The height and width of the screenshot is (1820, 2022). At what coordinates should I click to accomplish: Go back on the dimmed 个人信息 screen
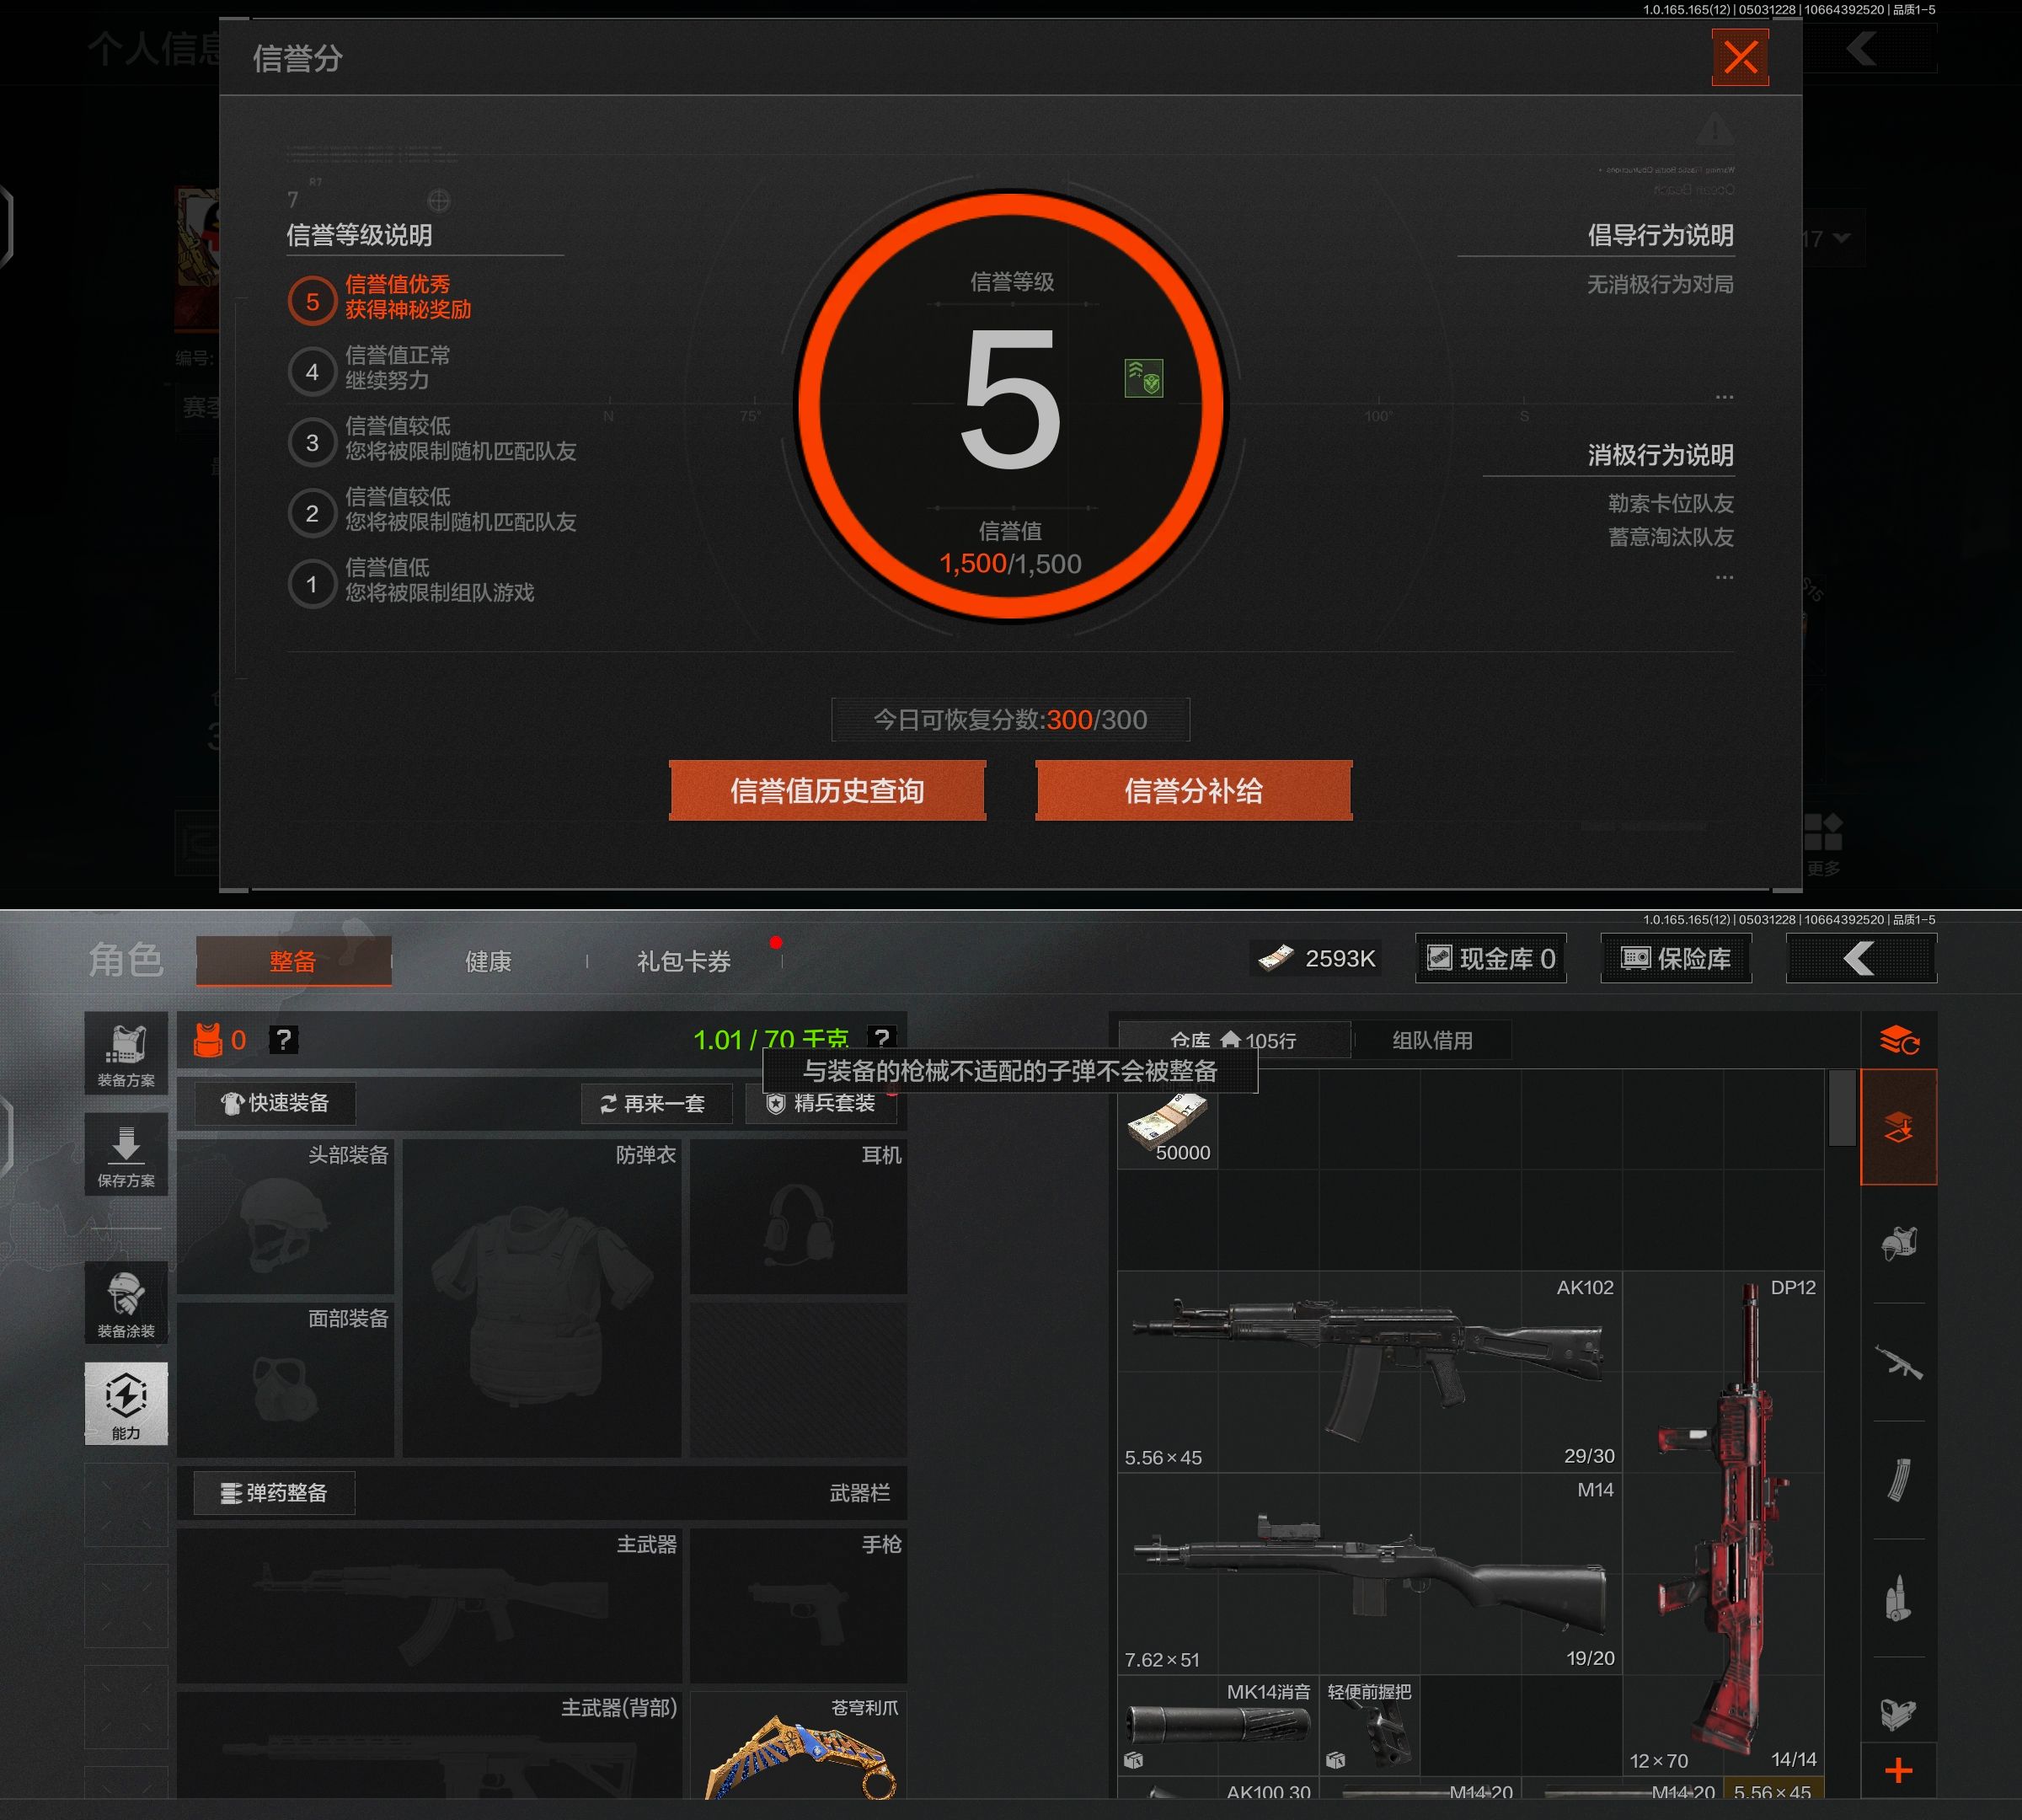1861,48
